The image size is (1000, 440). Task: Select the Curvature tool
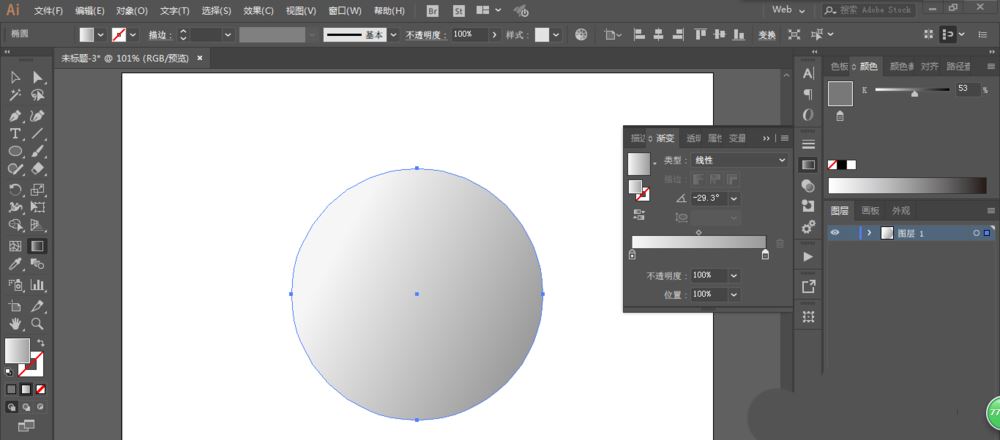[38, 116]
